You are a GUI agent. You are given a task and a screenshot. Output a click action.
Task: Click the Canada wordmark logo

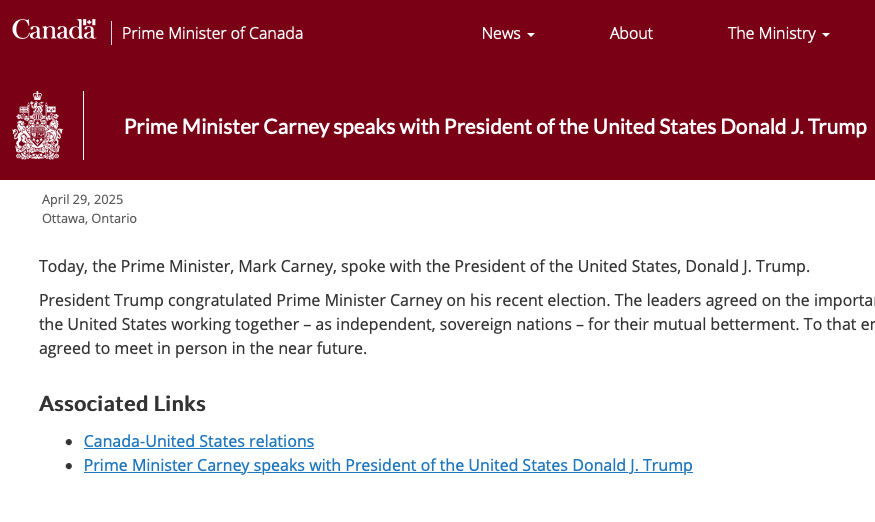[x=53, y=31]
